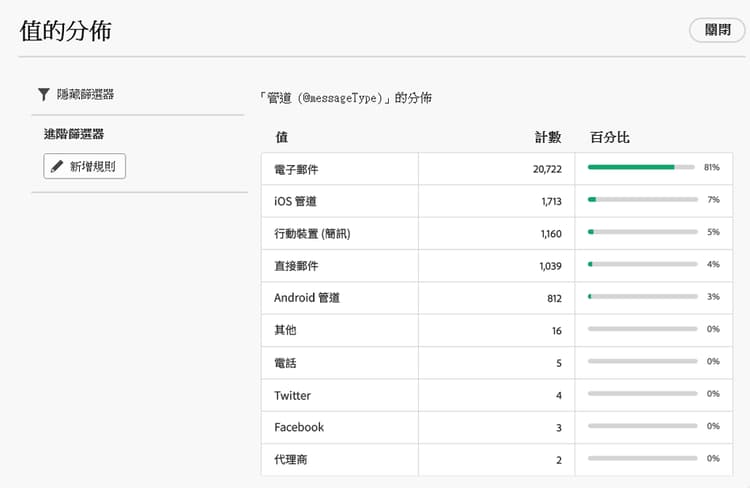This screenshot has height=488, width=750.
Task: Select the Facebook value row
Action: click(x=299, y=427)
